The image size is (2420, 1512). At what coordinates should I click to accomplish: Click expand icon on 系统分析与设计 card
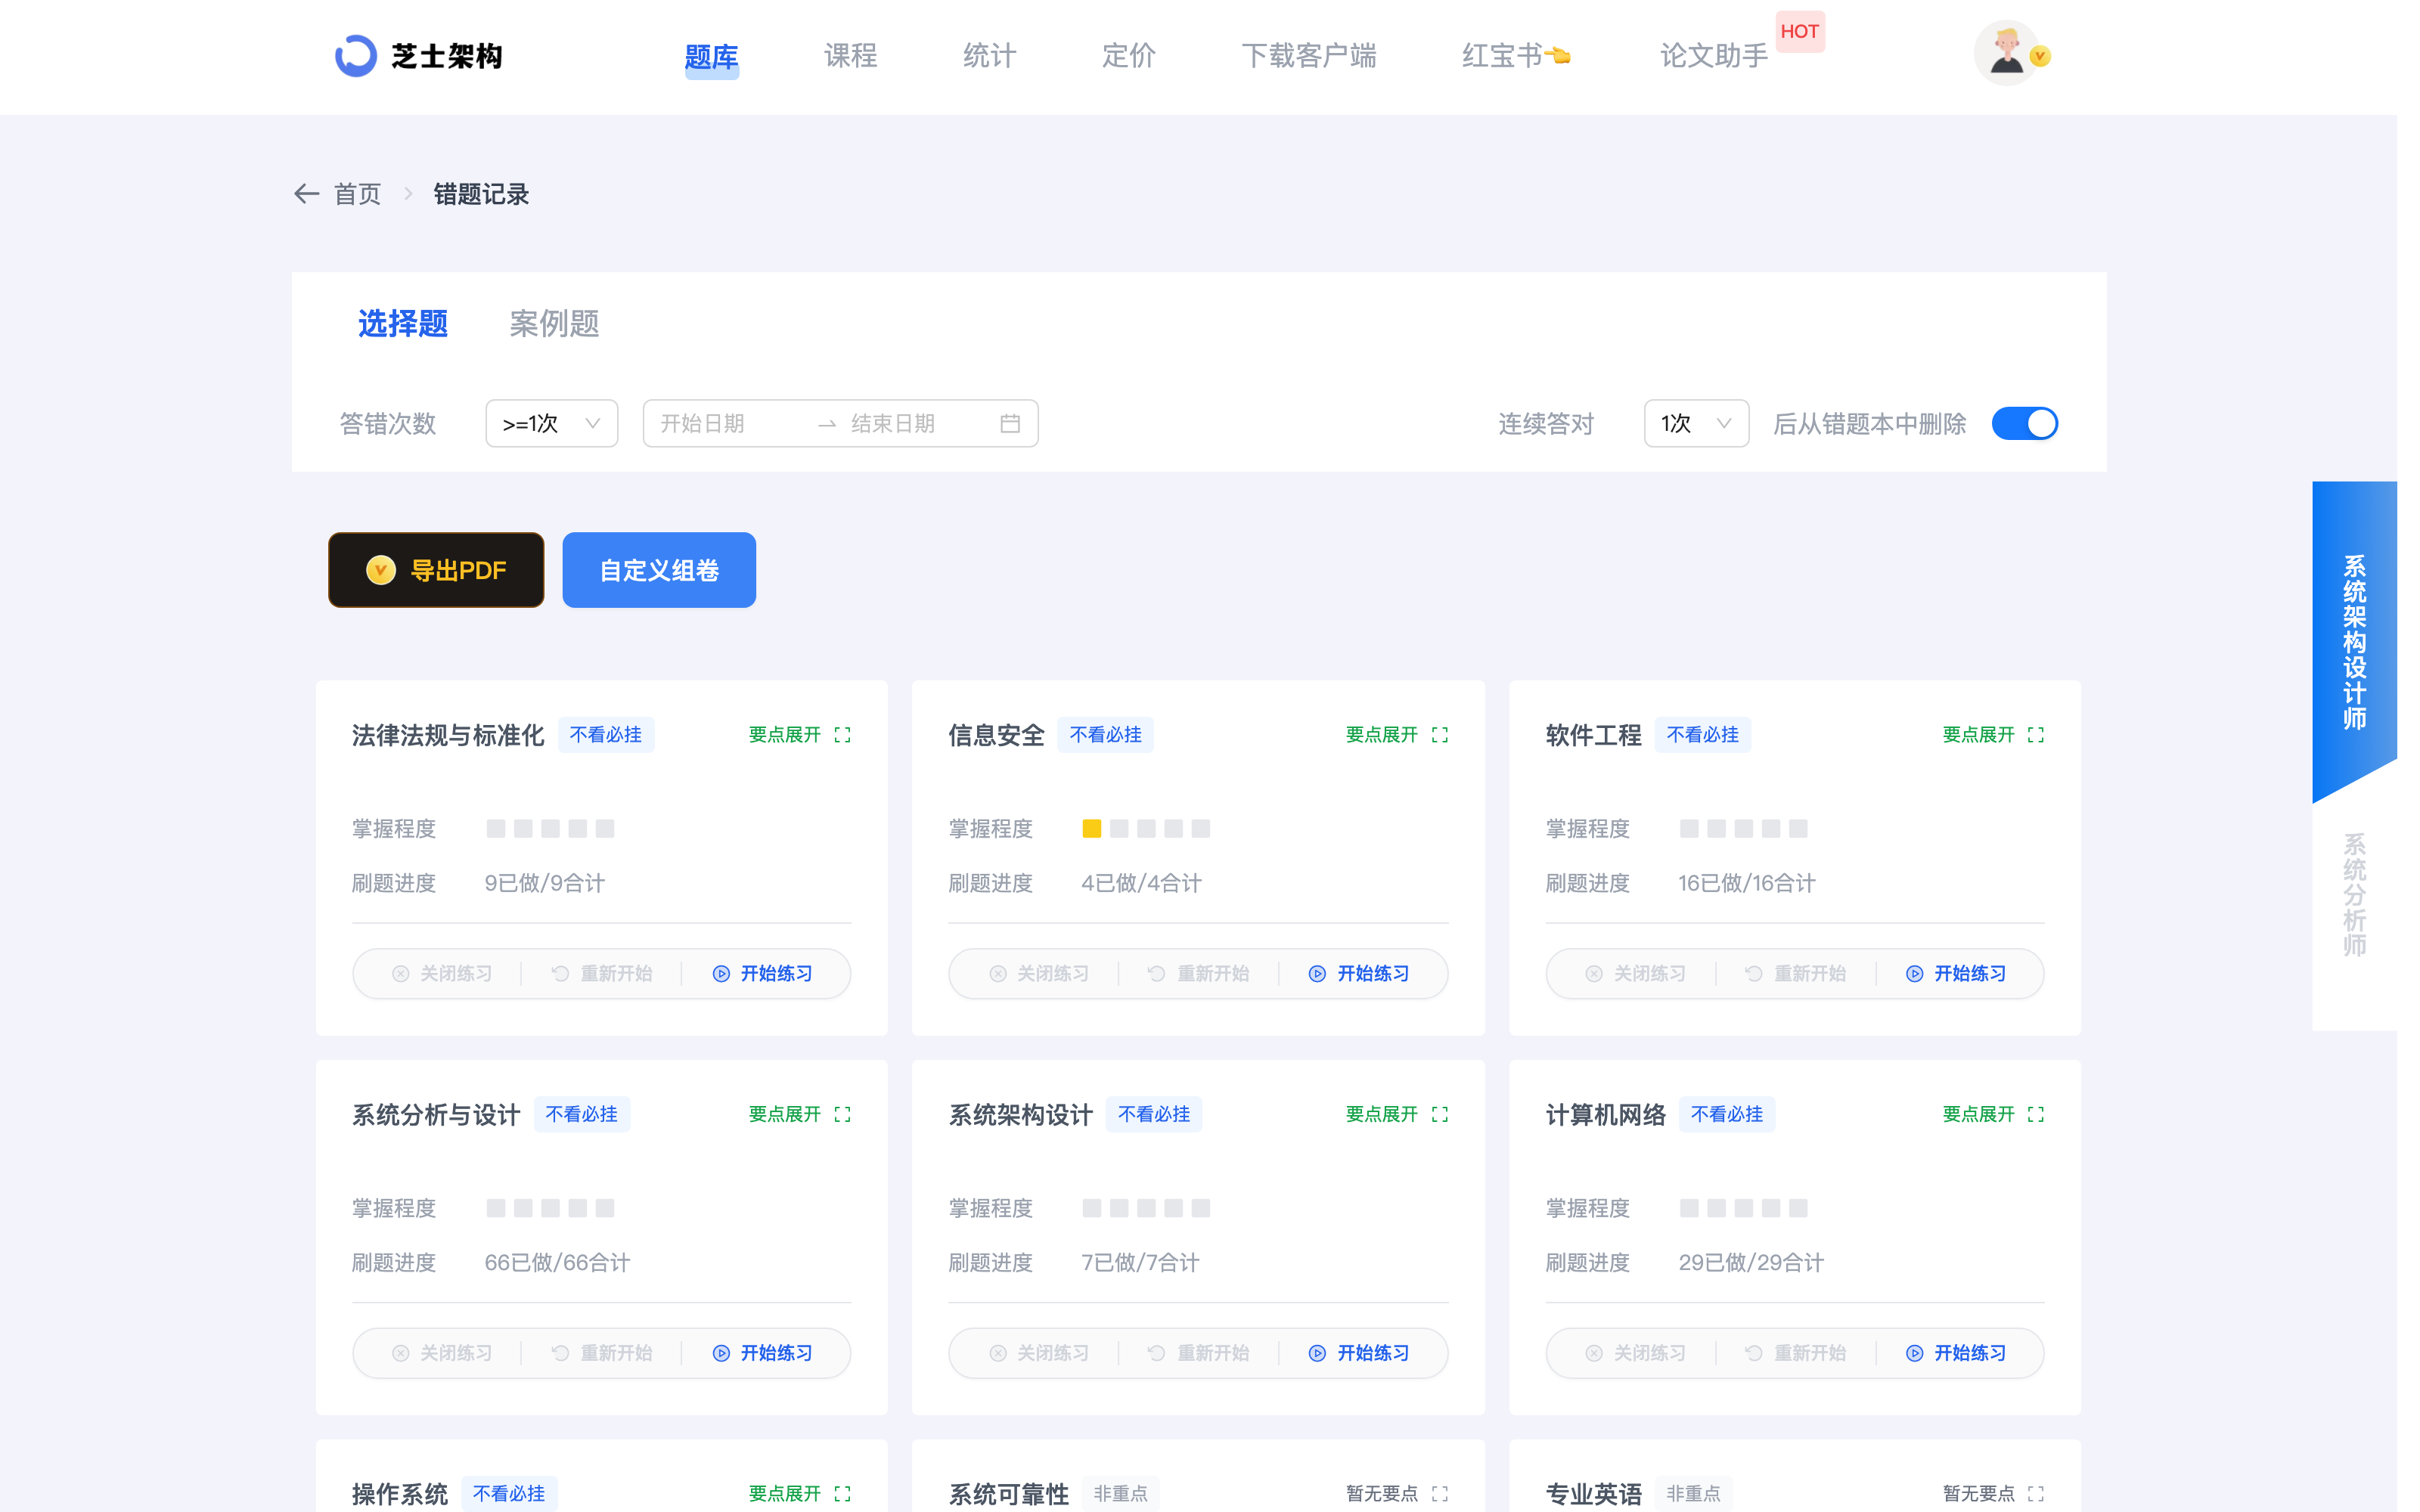843,1114
